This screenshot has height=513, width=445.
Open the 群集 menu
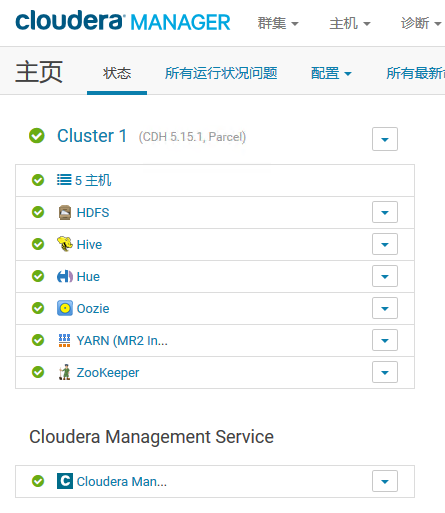pos(278,23)
